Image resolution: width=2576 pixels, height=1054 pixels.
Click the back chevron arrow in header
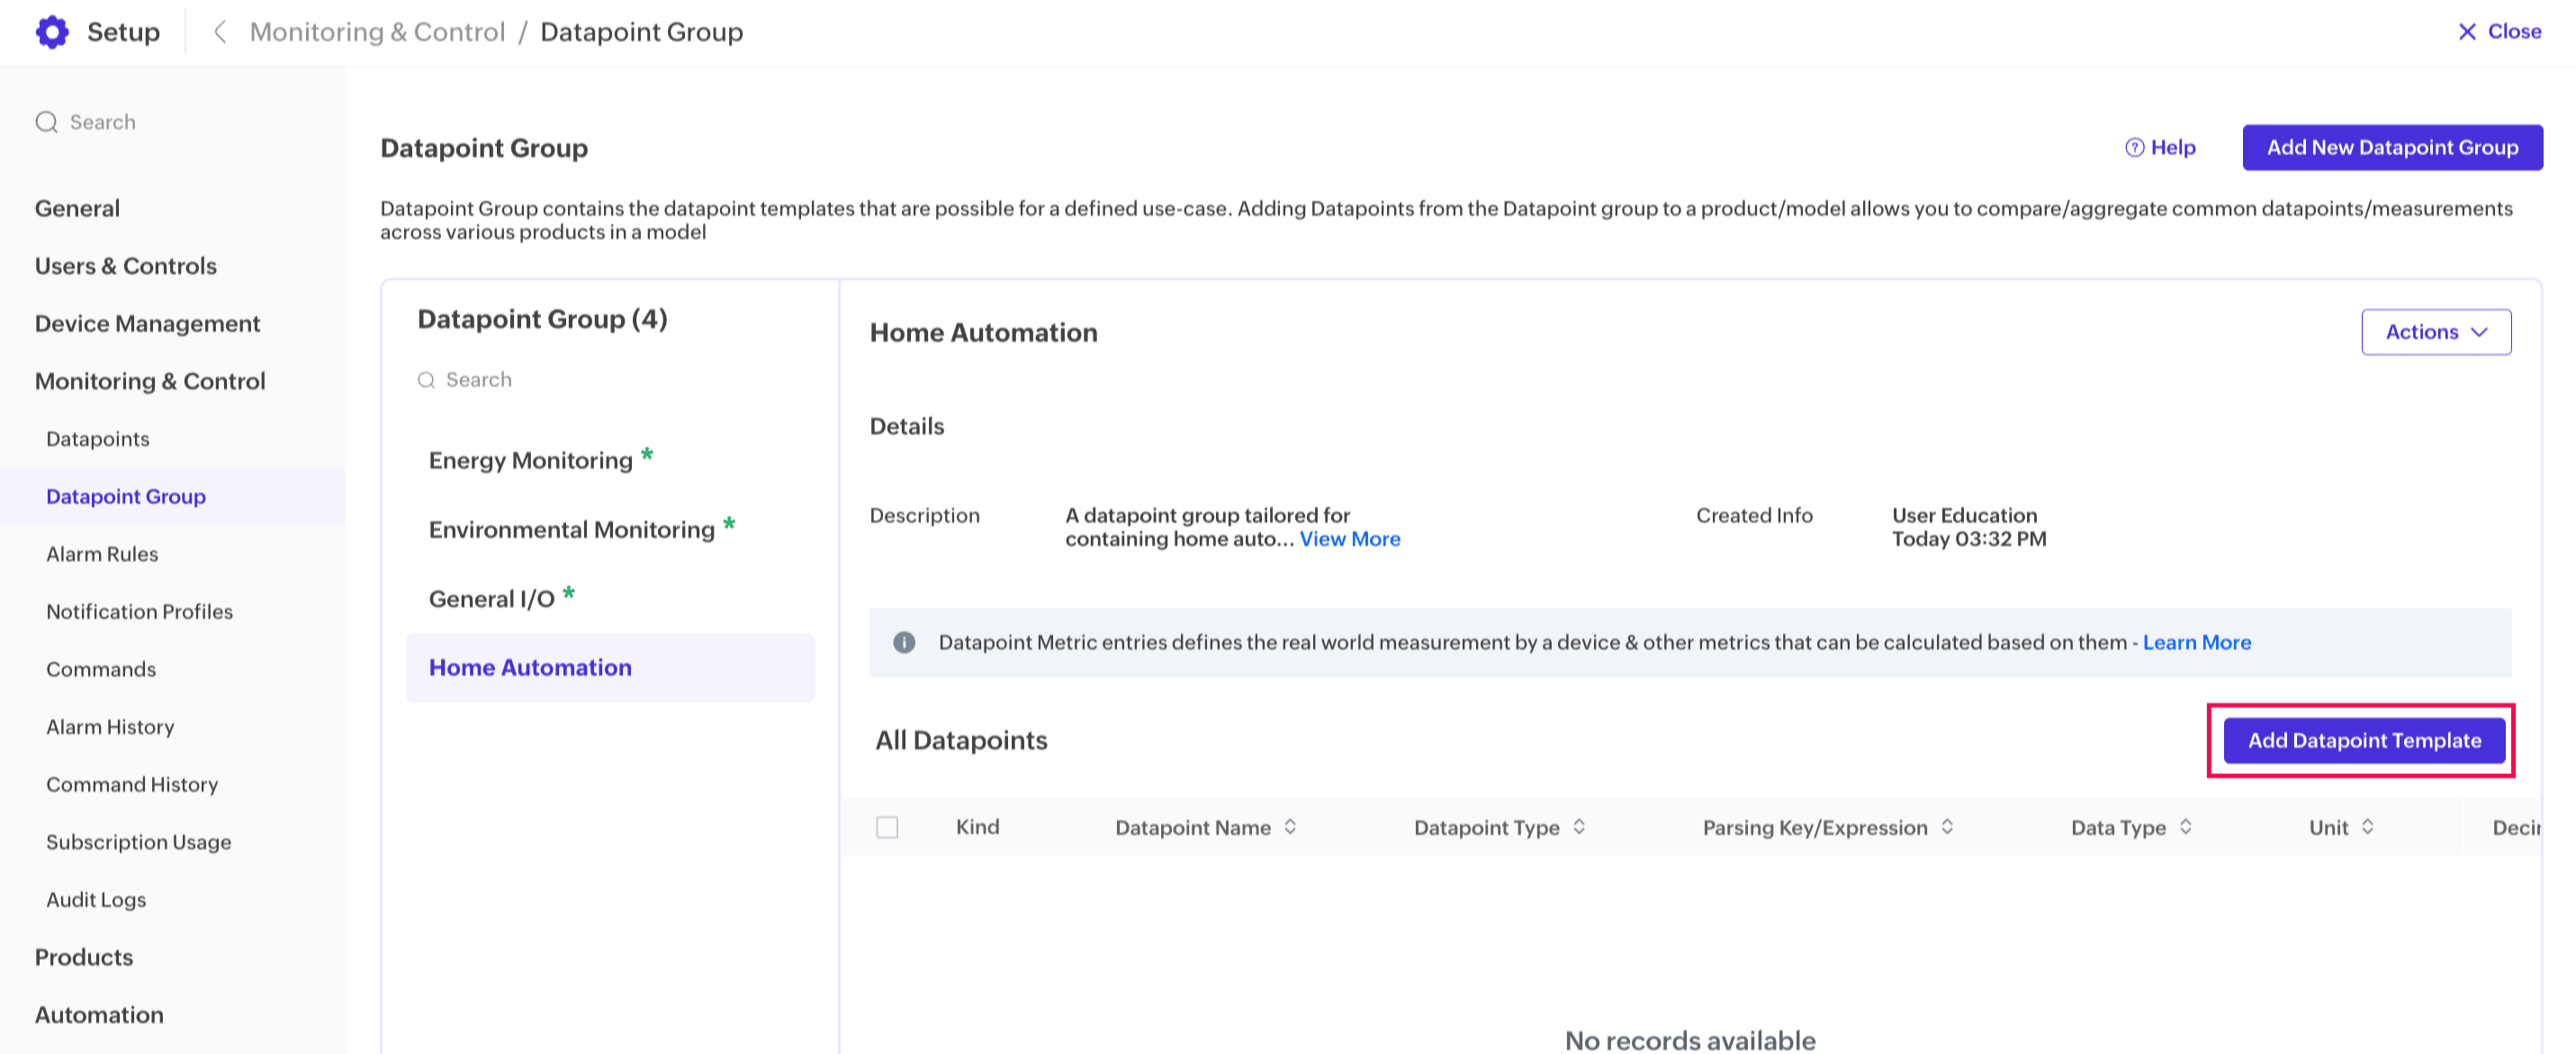220,32
